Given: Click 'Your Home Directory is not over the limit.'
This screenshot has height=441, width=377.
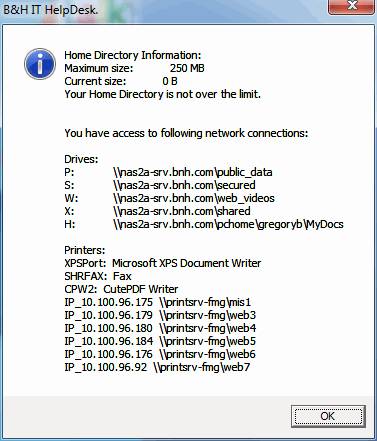Looking at the screenshot, I should [162, 94].
